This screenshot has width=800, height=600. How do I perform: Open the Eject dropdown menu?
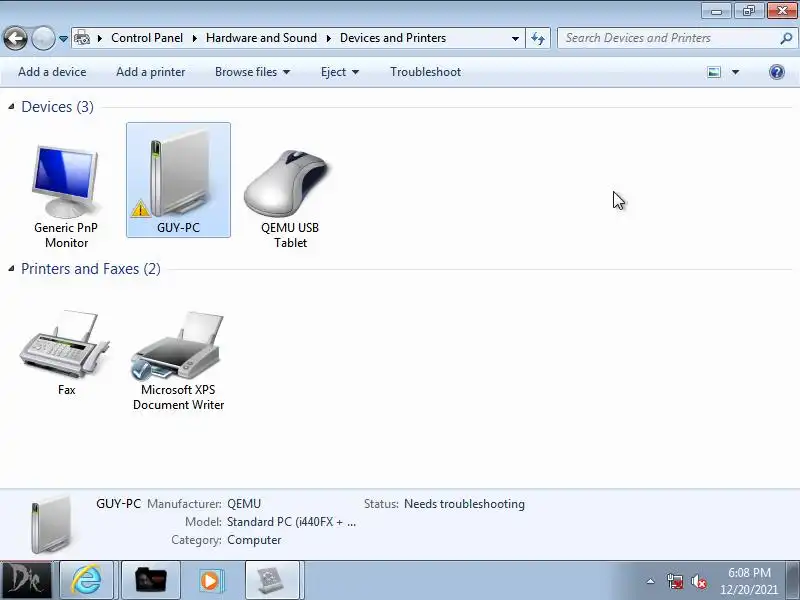pyautogui.click(x=339, y=72)
